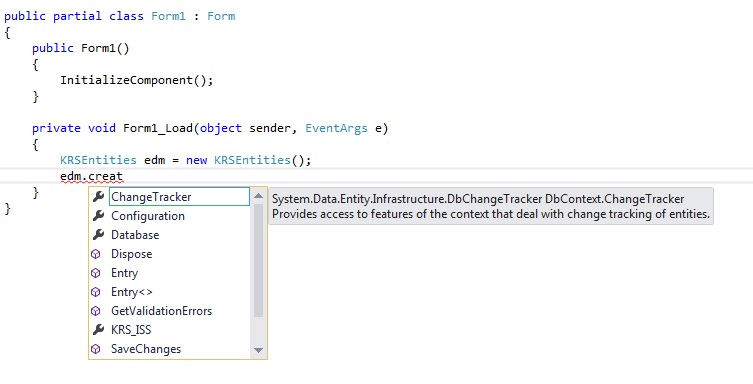Click KRSEntities type in the declaration
Viewport: 753px width, 384px height.
click(x=98, y=160)
